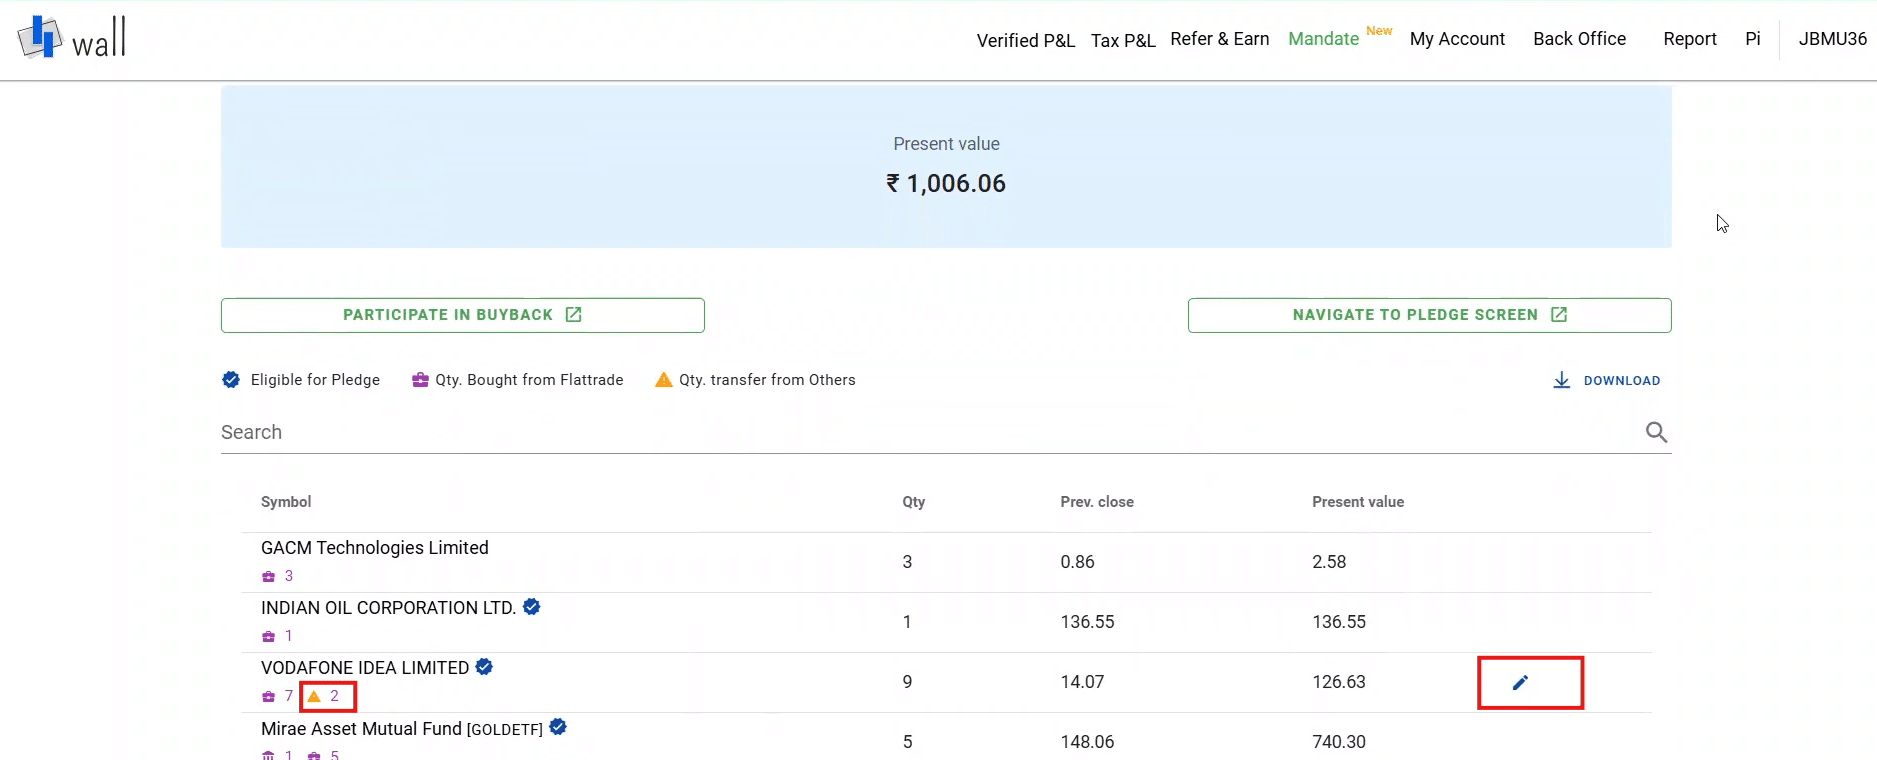1877x760 pixels.
Task: Open the Mandate menu item
Action: click(1324, 39)
